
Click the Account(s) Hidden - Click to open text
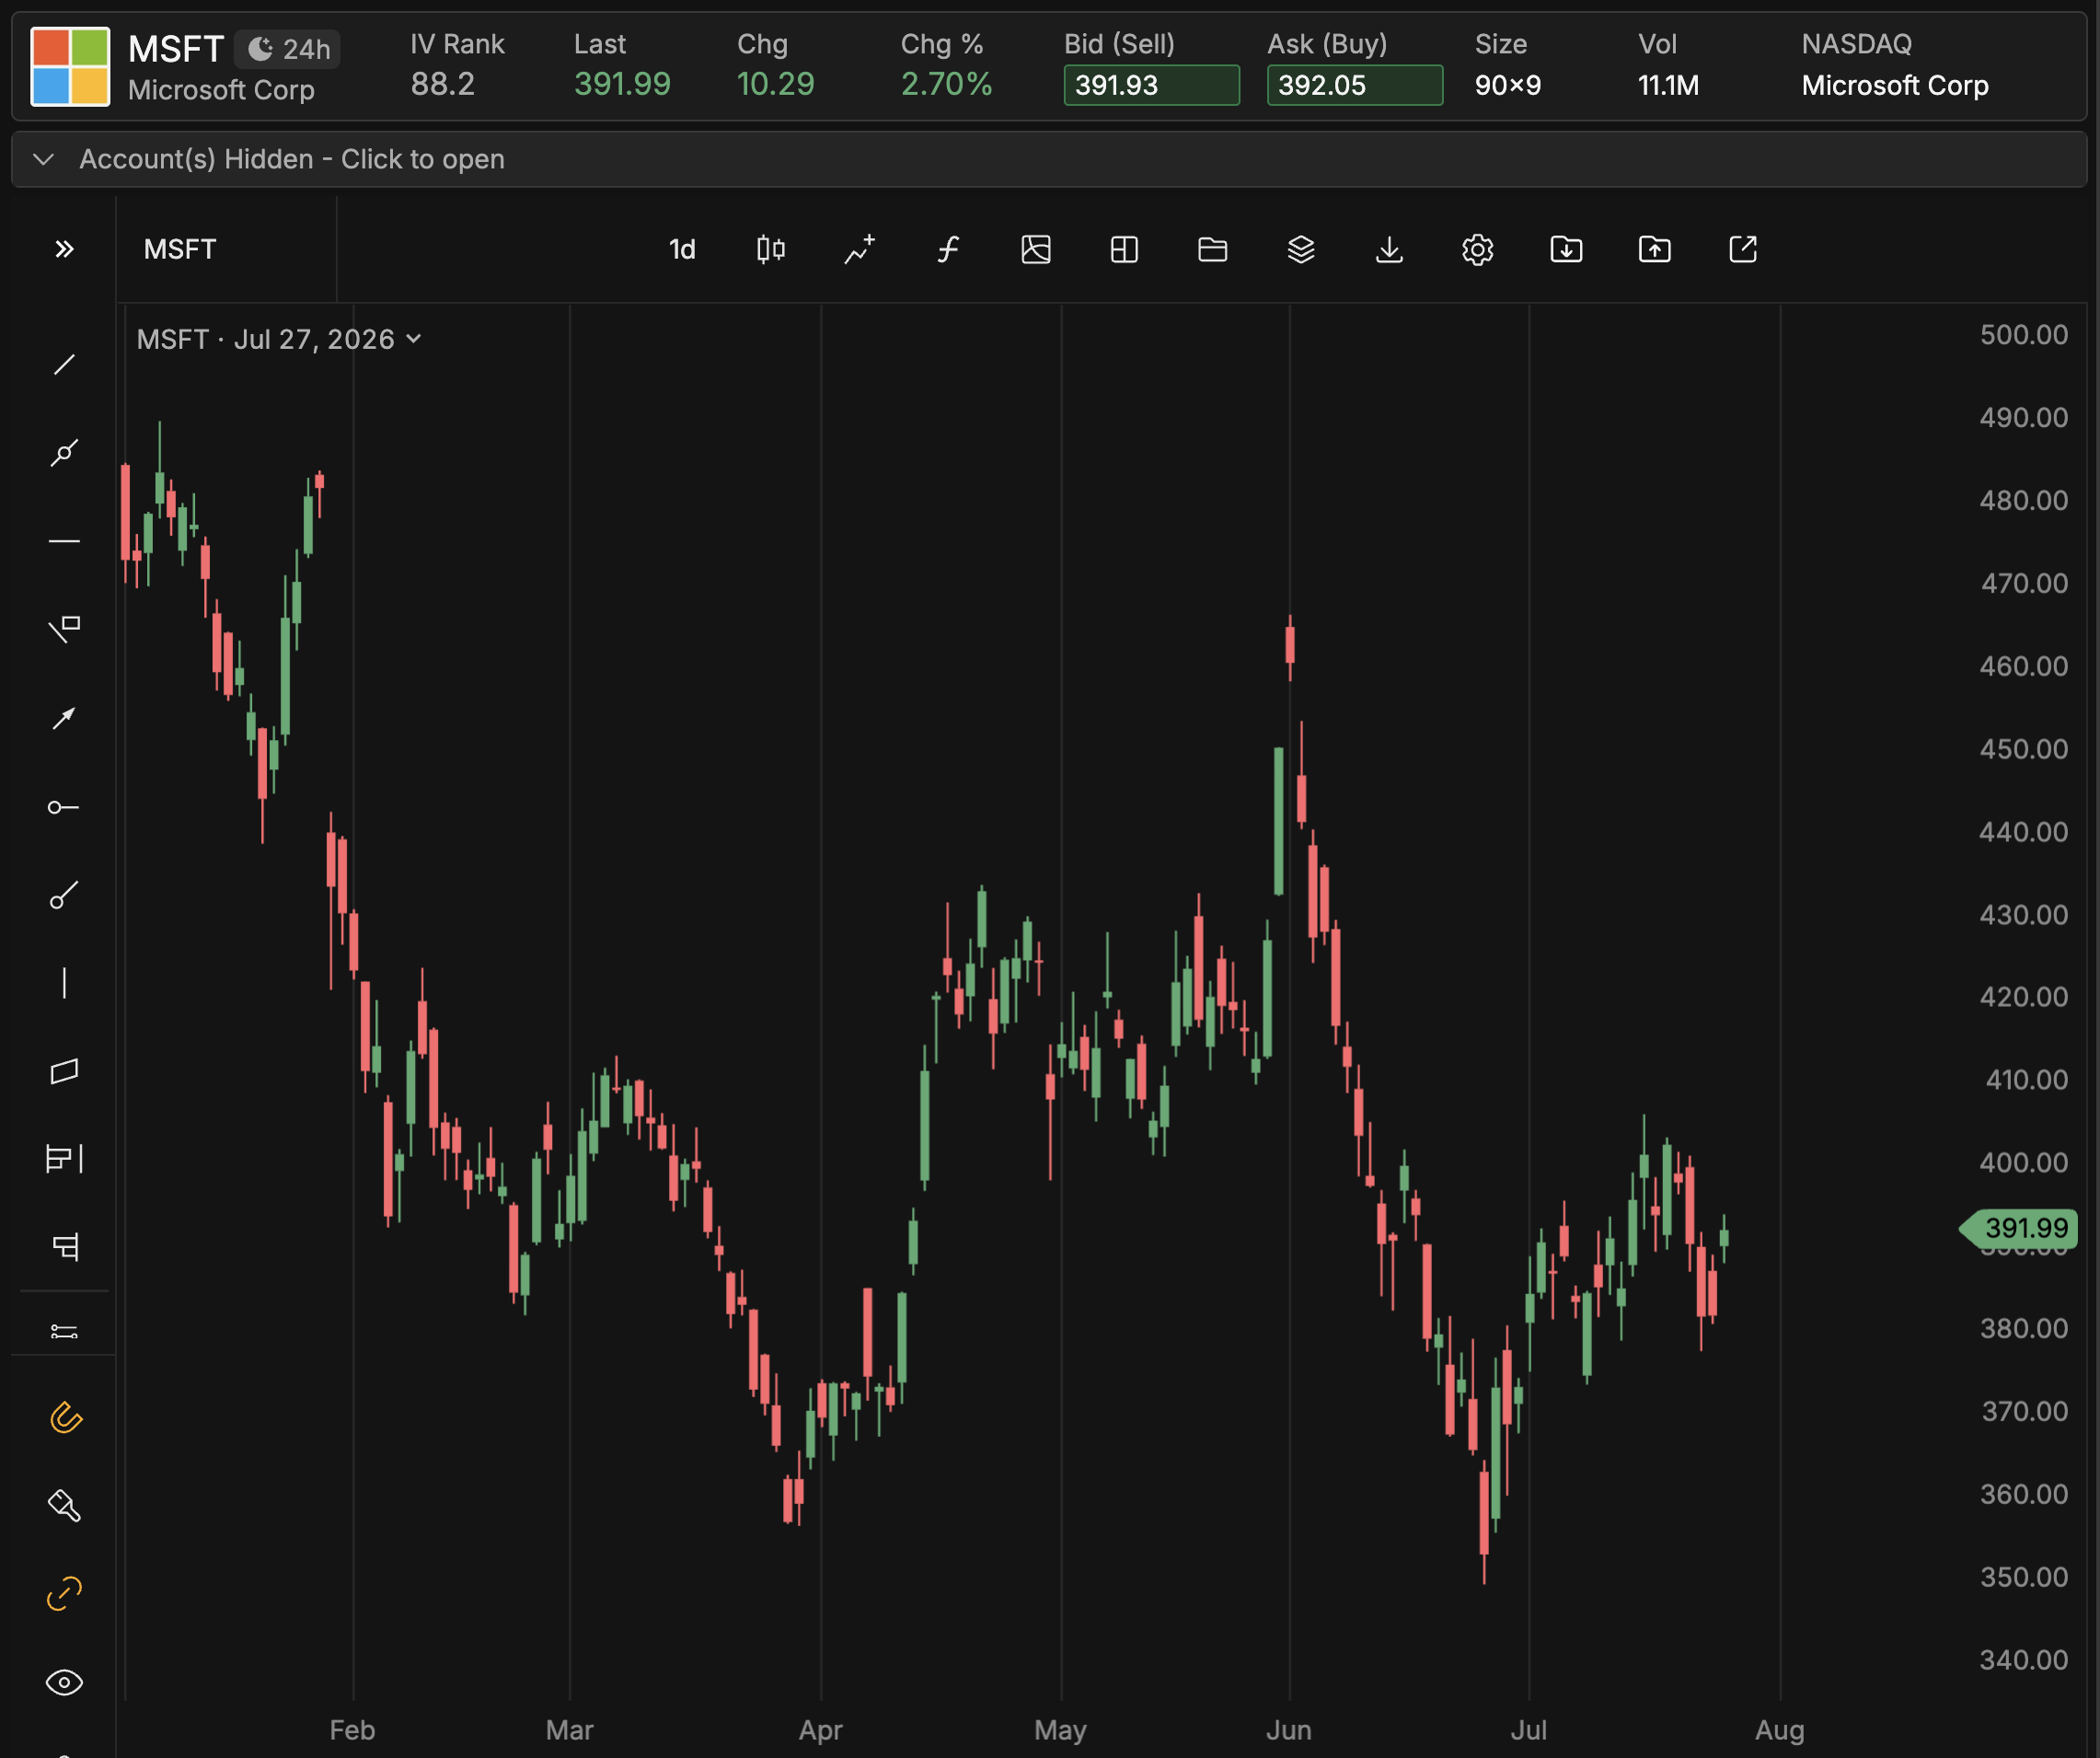[x=292, y=159]
